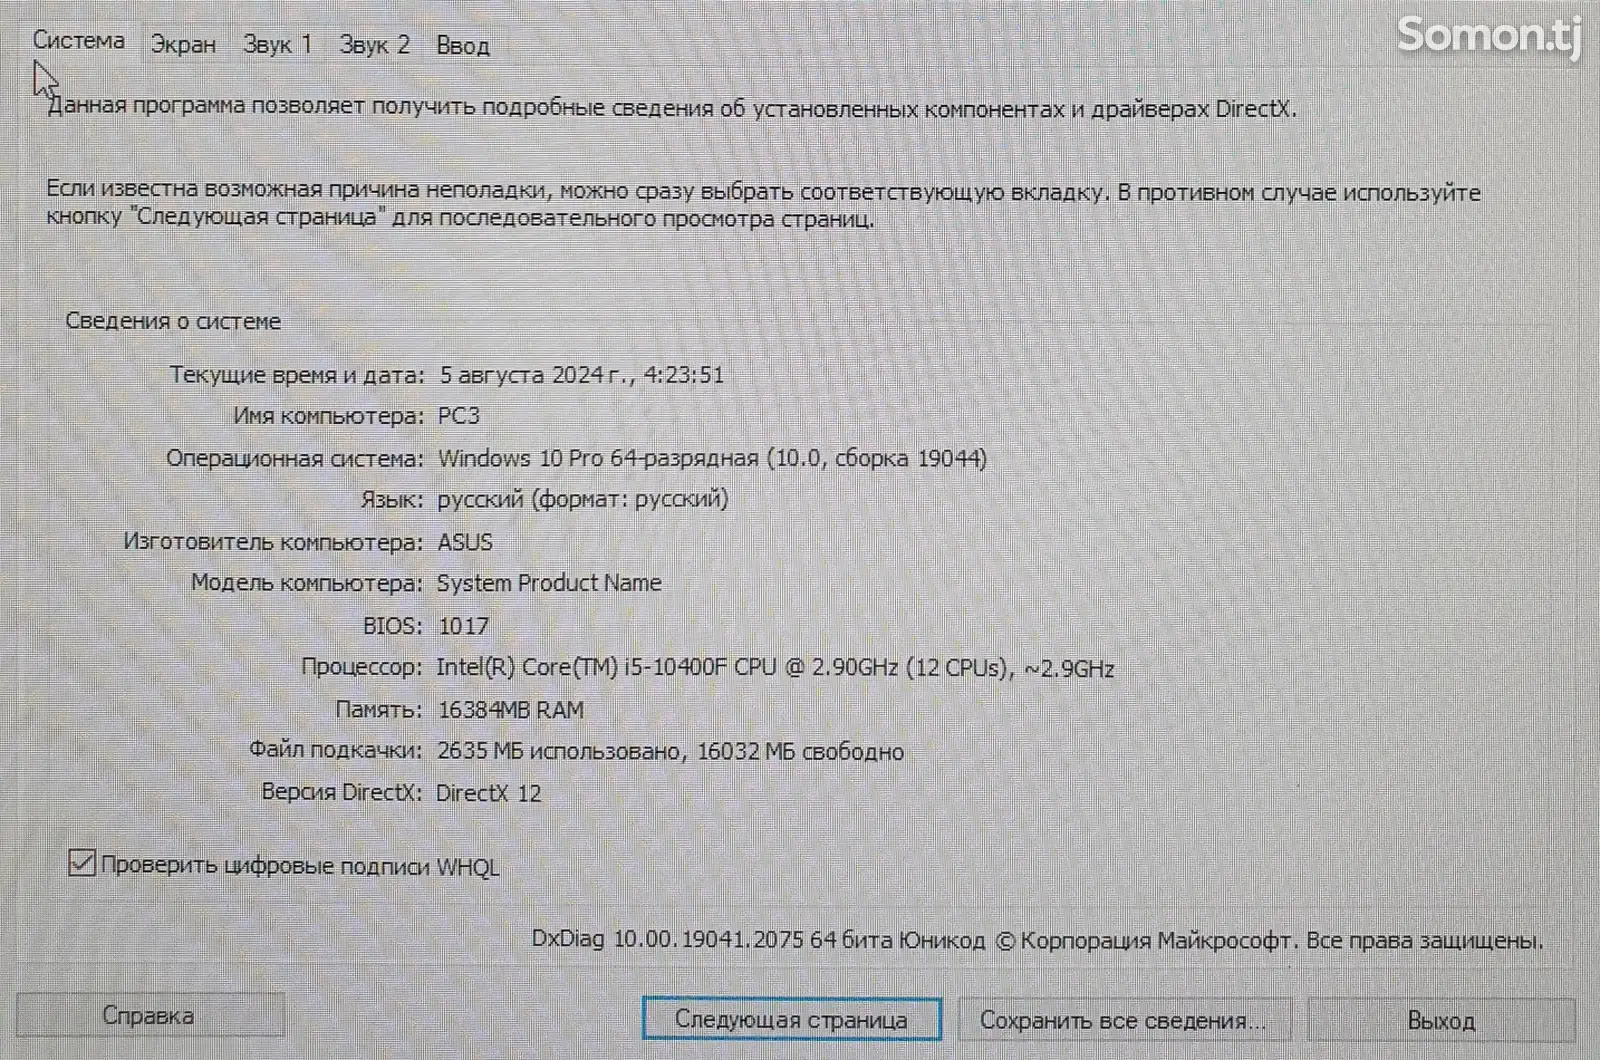Click the pagefile value 2635 МБ использовано
Viewport: 1600px width, 1060px height.
point(670,752)
